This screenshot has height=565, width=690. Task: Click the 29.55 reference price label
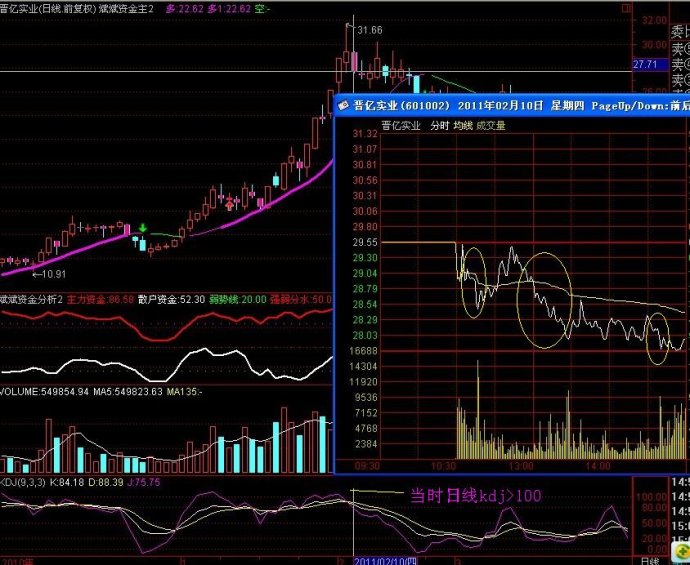(x=364, y=242)
